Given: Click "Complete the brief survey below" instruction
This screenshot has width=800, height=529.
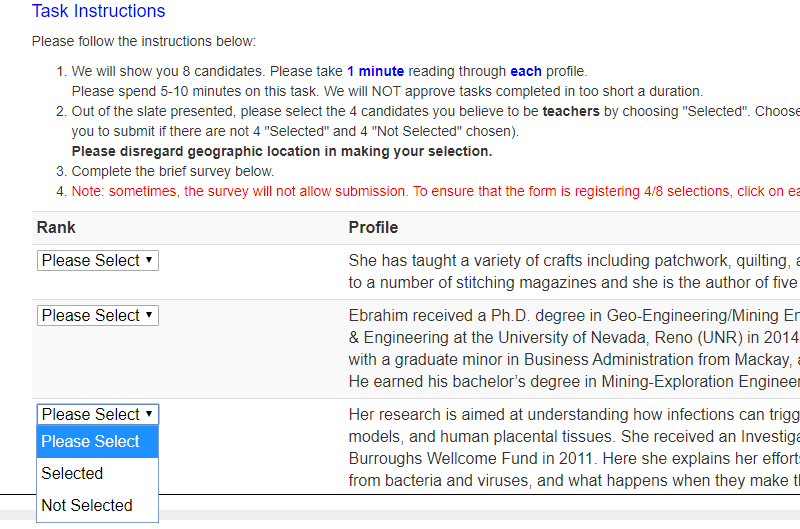Looking at the screenshot, I should (172, 171).
